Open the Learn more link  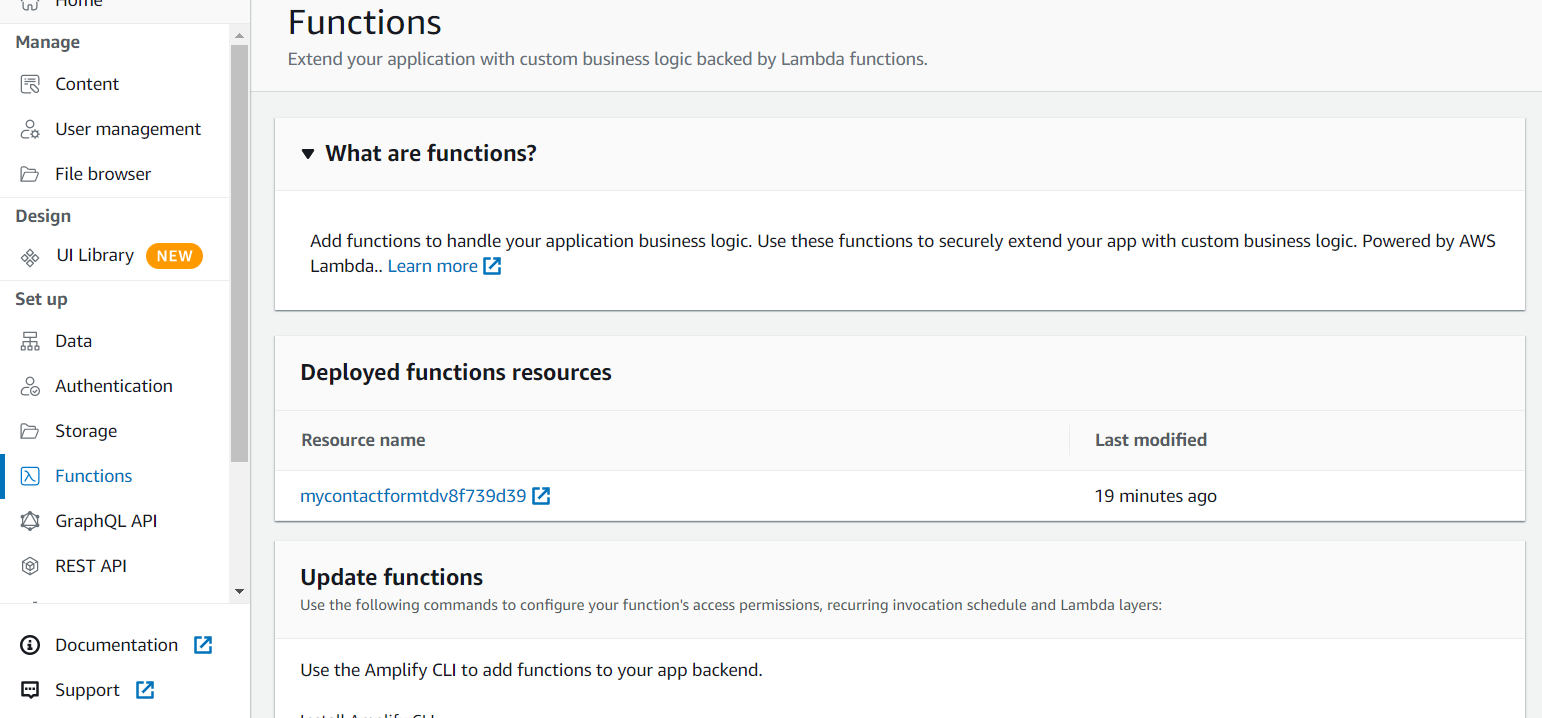[432, 266]
